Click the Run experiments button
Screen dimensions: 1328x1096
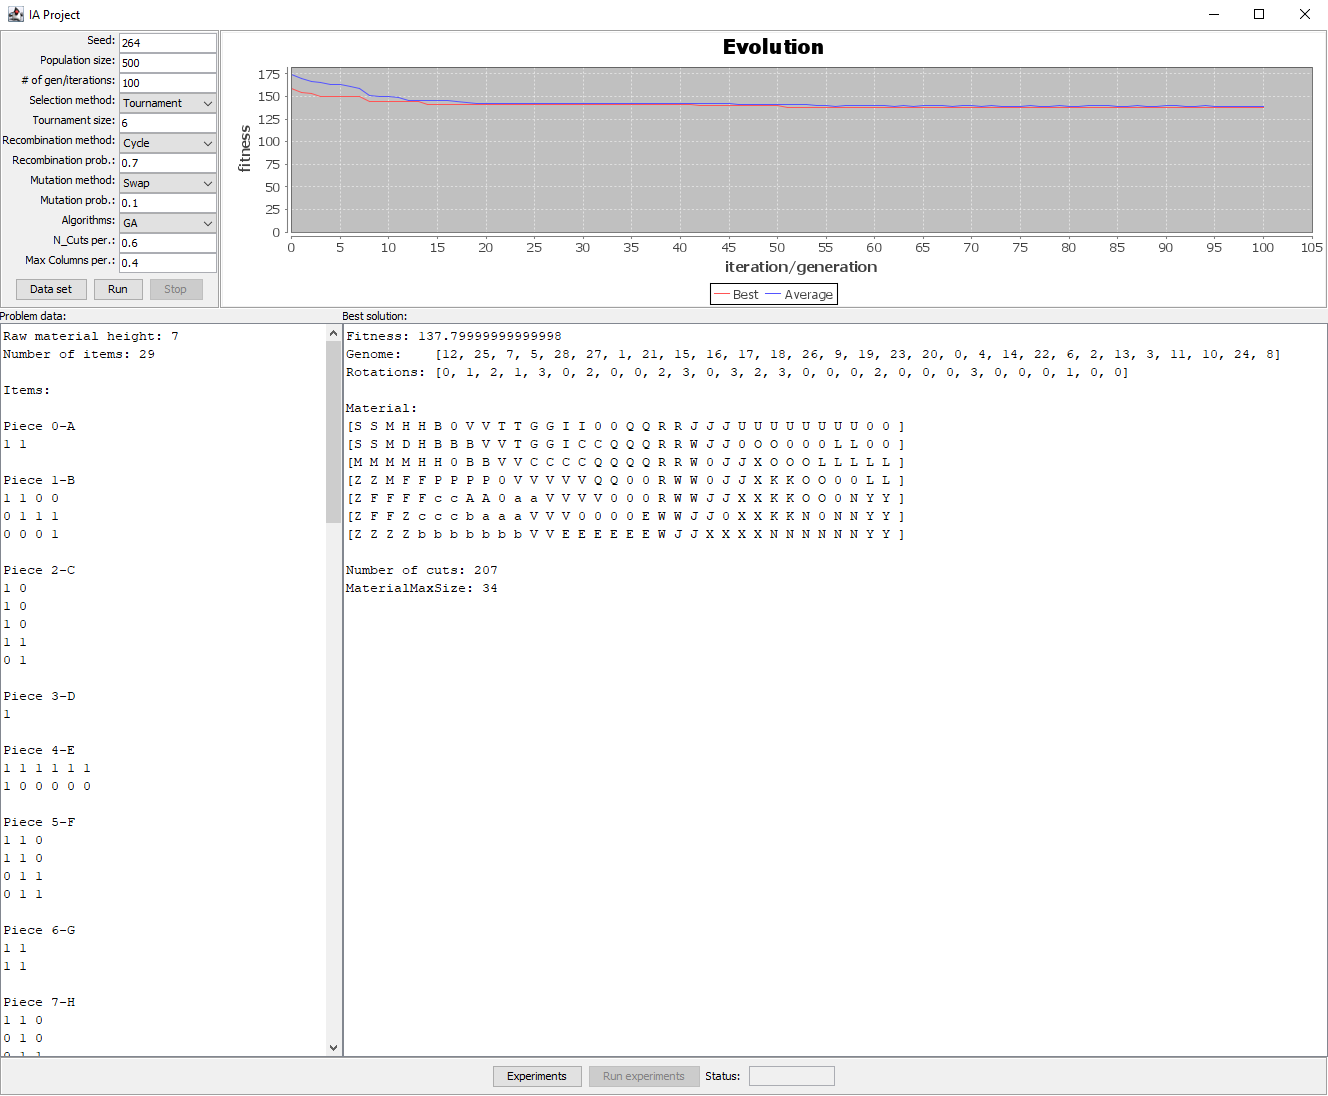point(644,1076)
